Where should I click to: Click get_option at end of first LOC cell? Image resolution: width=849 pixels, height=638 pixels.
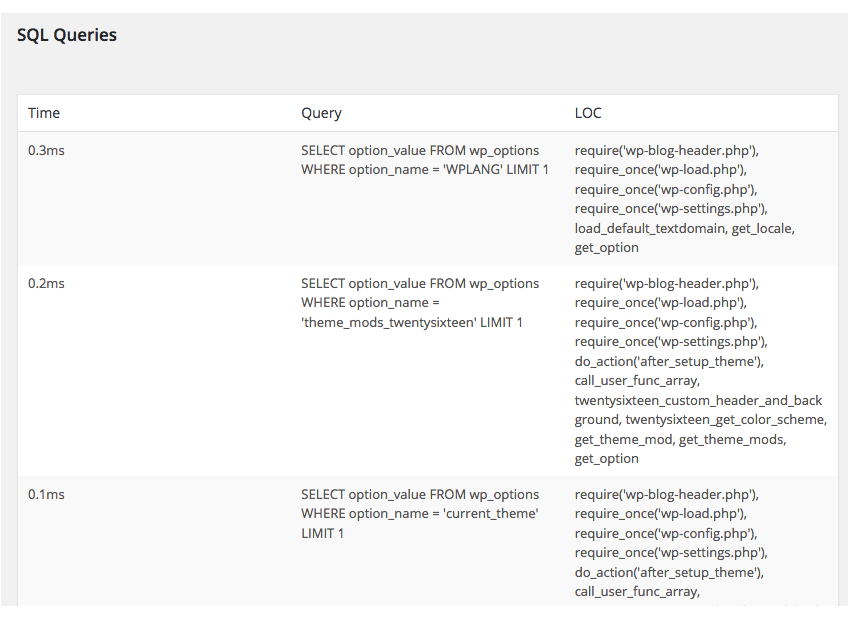[606, 248]
